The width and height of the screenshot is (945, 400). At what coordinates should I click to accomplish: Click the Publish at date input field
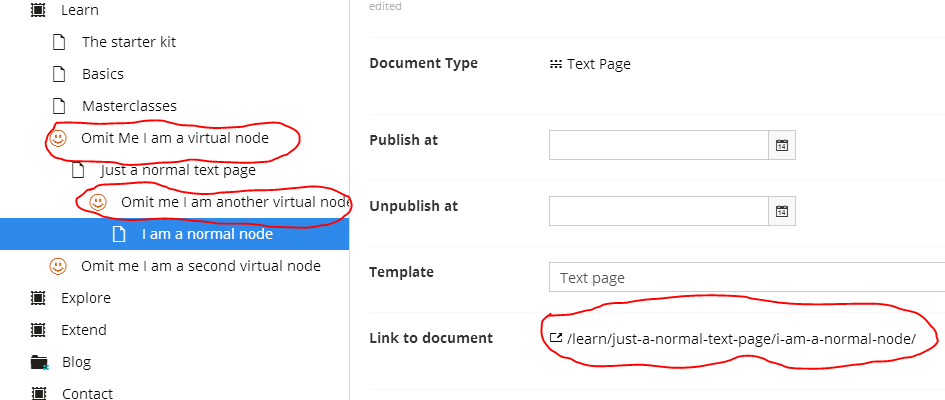pyautogui.click(x=659, y=145)
